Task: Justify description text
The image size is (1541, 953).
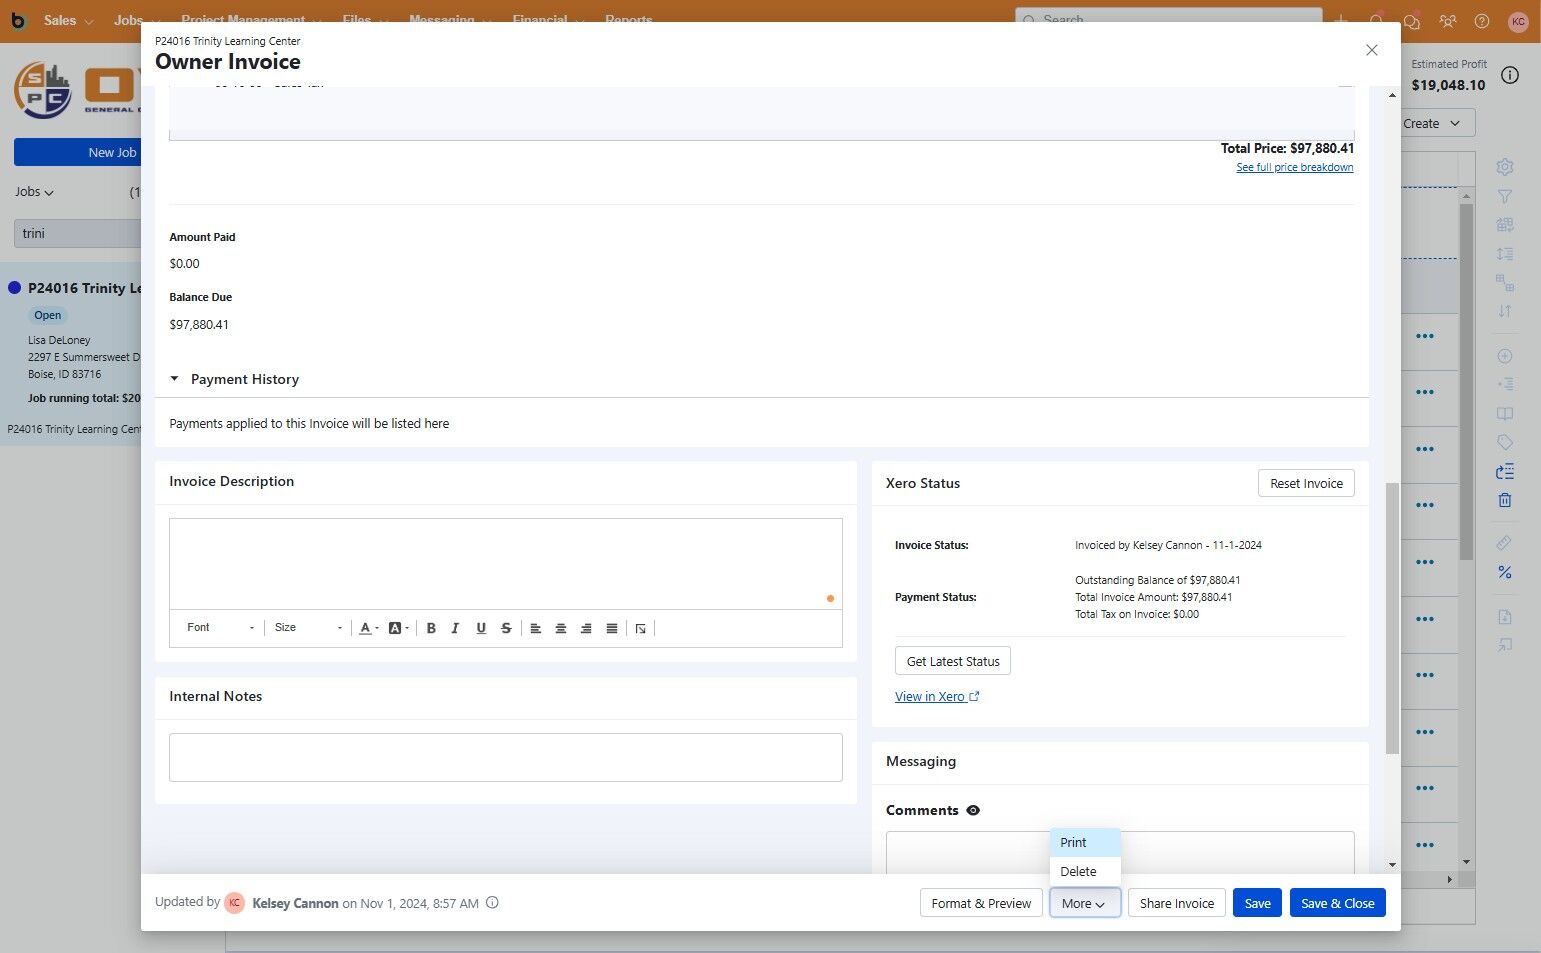Action: 612,628
